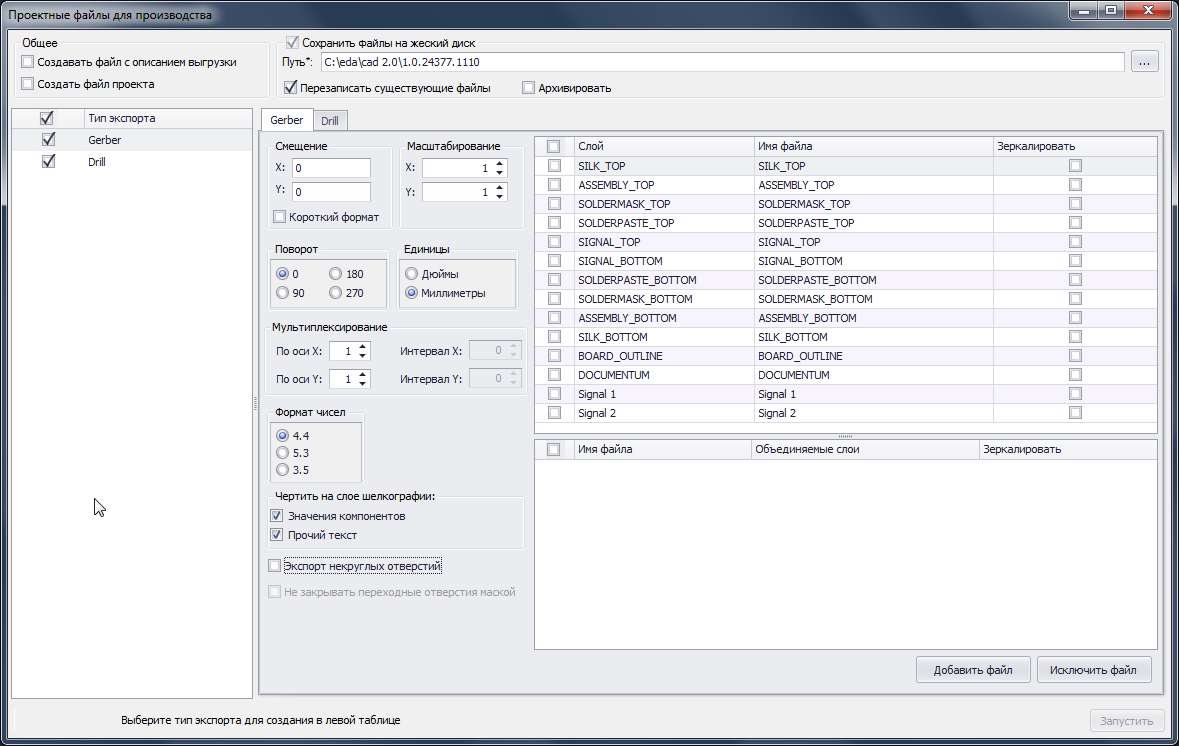Increase multiplexing count along X axis

(x=362, y=347)
